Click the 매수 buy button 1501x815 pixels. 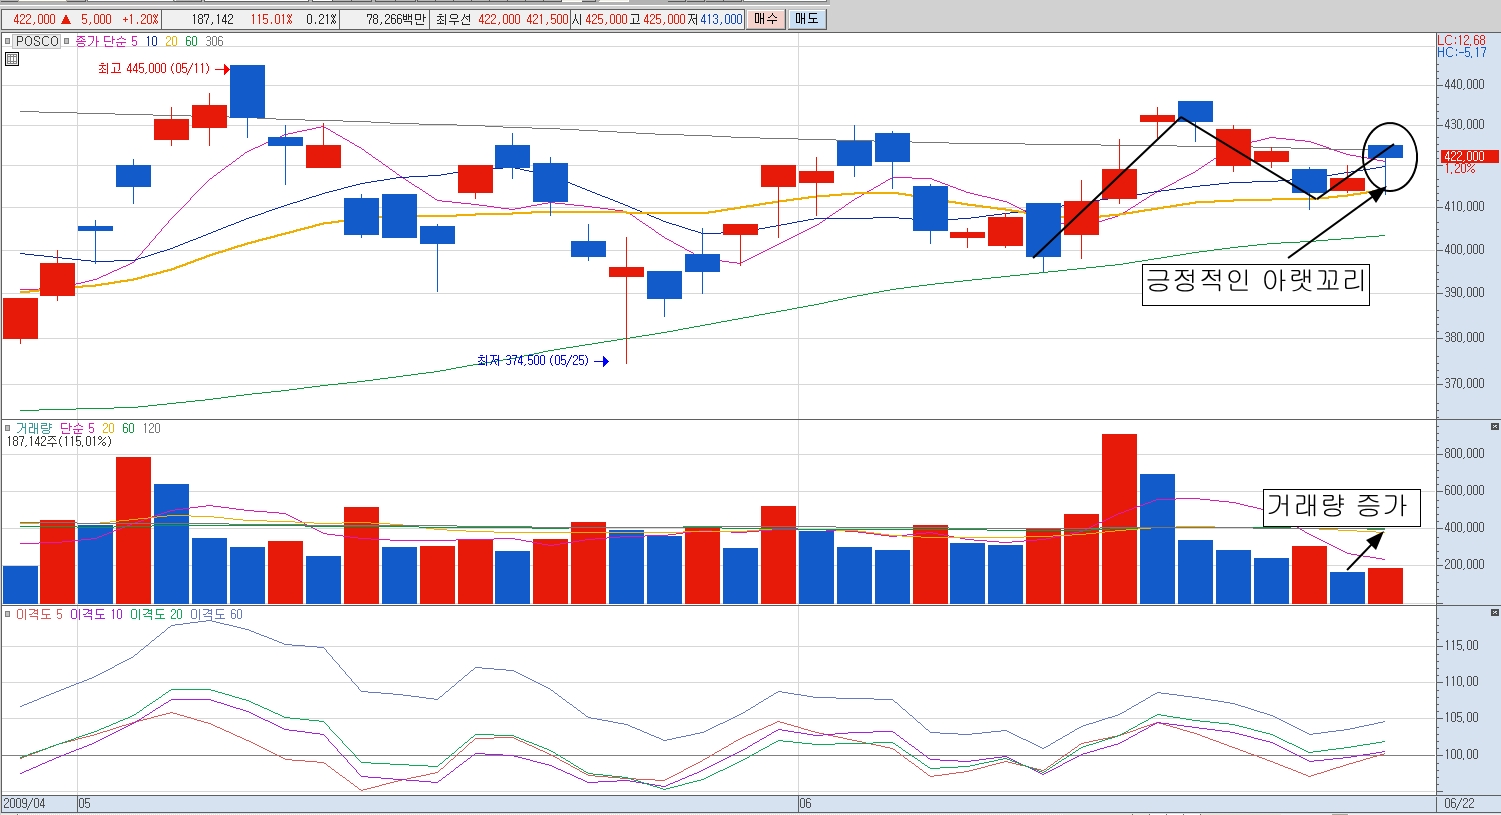point(766,19)
